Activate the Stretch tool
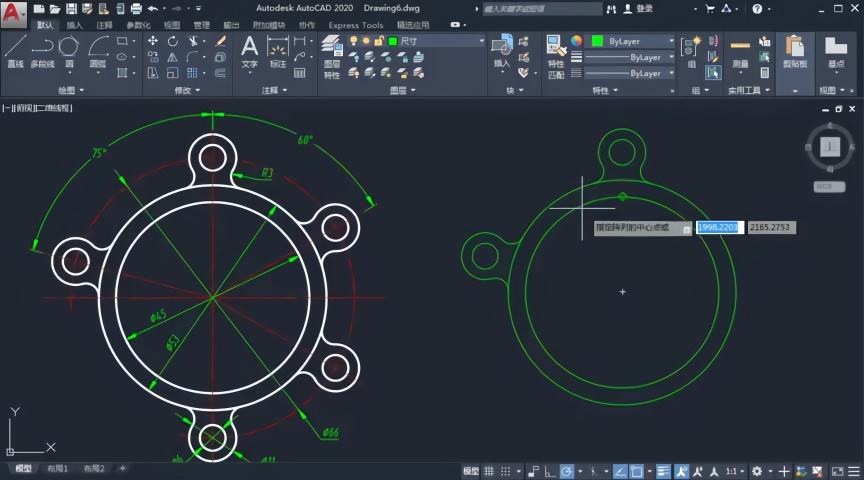Image resolution: width=864 pixels, height=480 pixels. click(153, 73)
